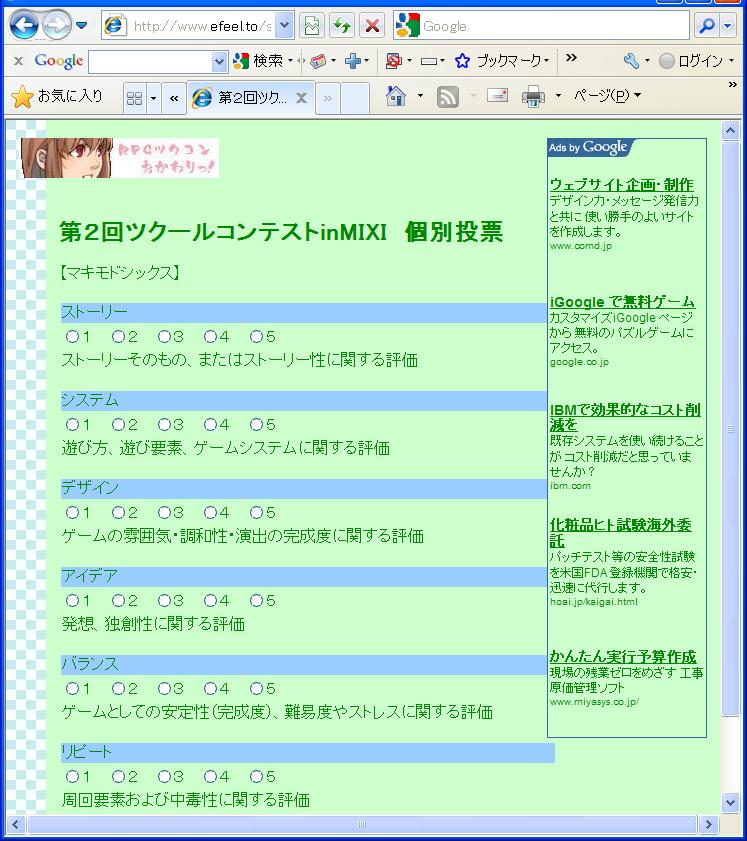Expand the address bar URL dropdown
This screenshot has width=747, height=841.
284,26
